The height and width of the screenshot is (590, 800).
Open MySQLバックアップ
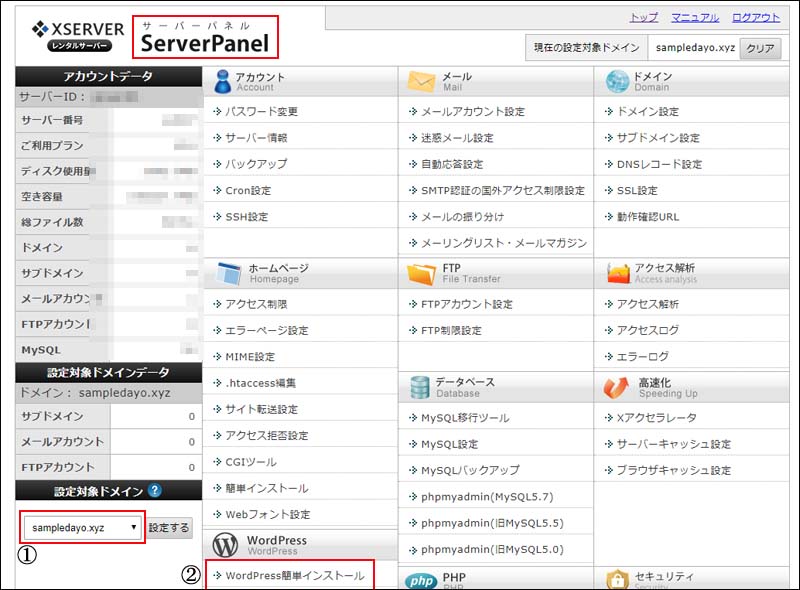pos(470,470)
